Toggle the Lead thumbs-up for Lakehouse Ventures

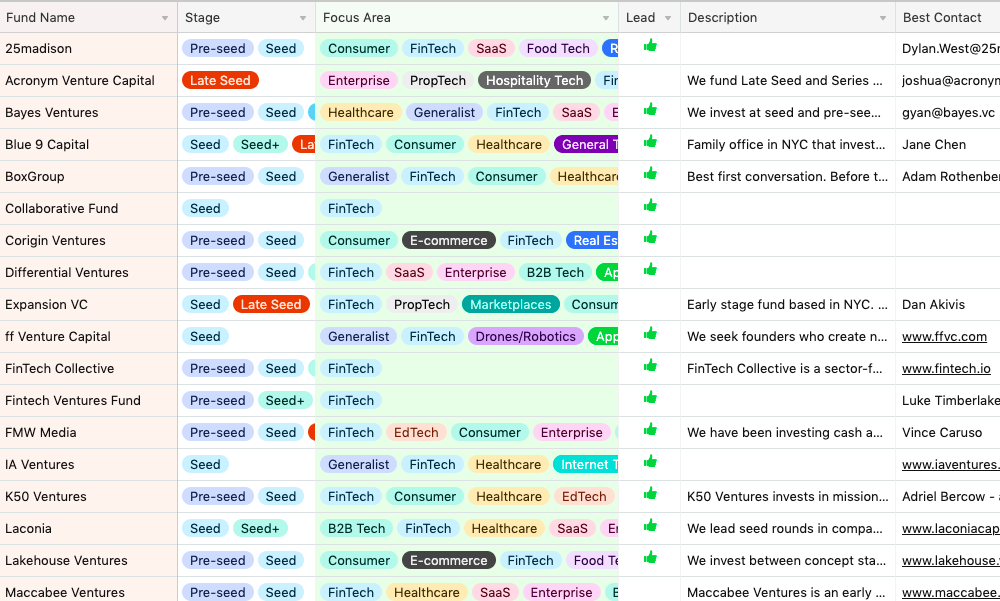650,558
